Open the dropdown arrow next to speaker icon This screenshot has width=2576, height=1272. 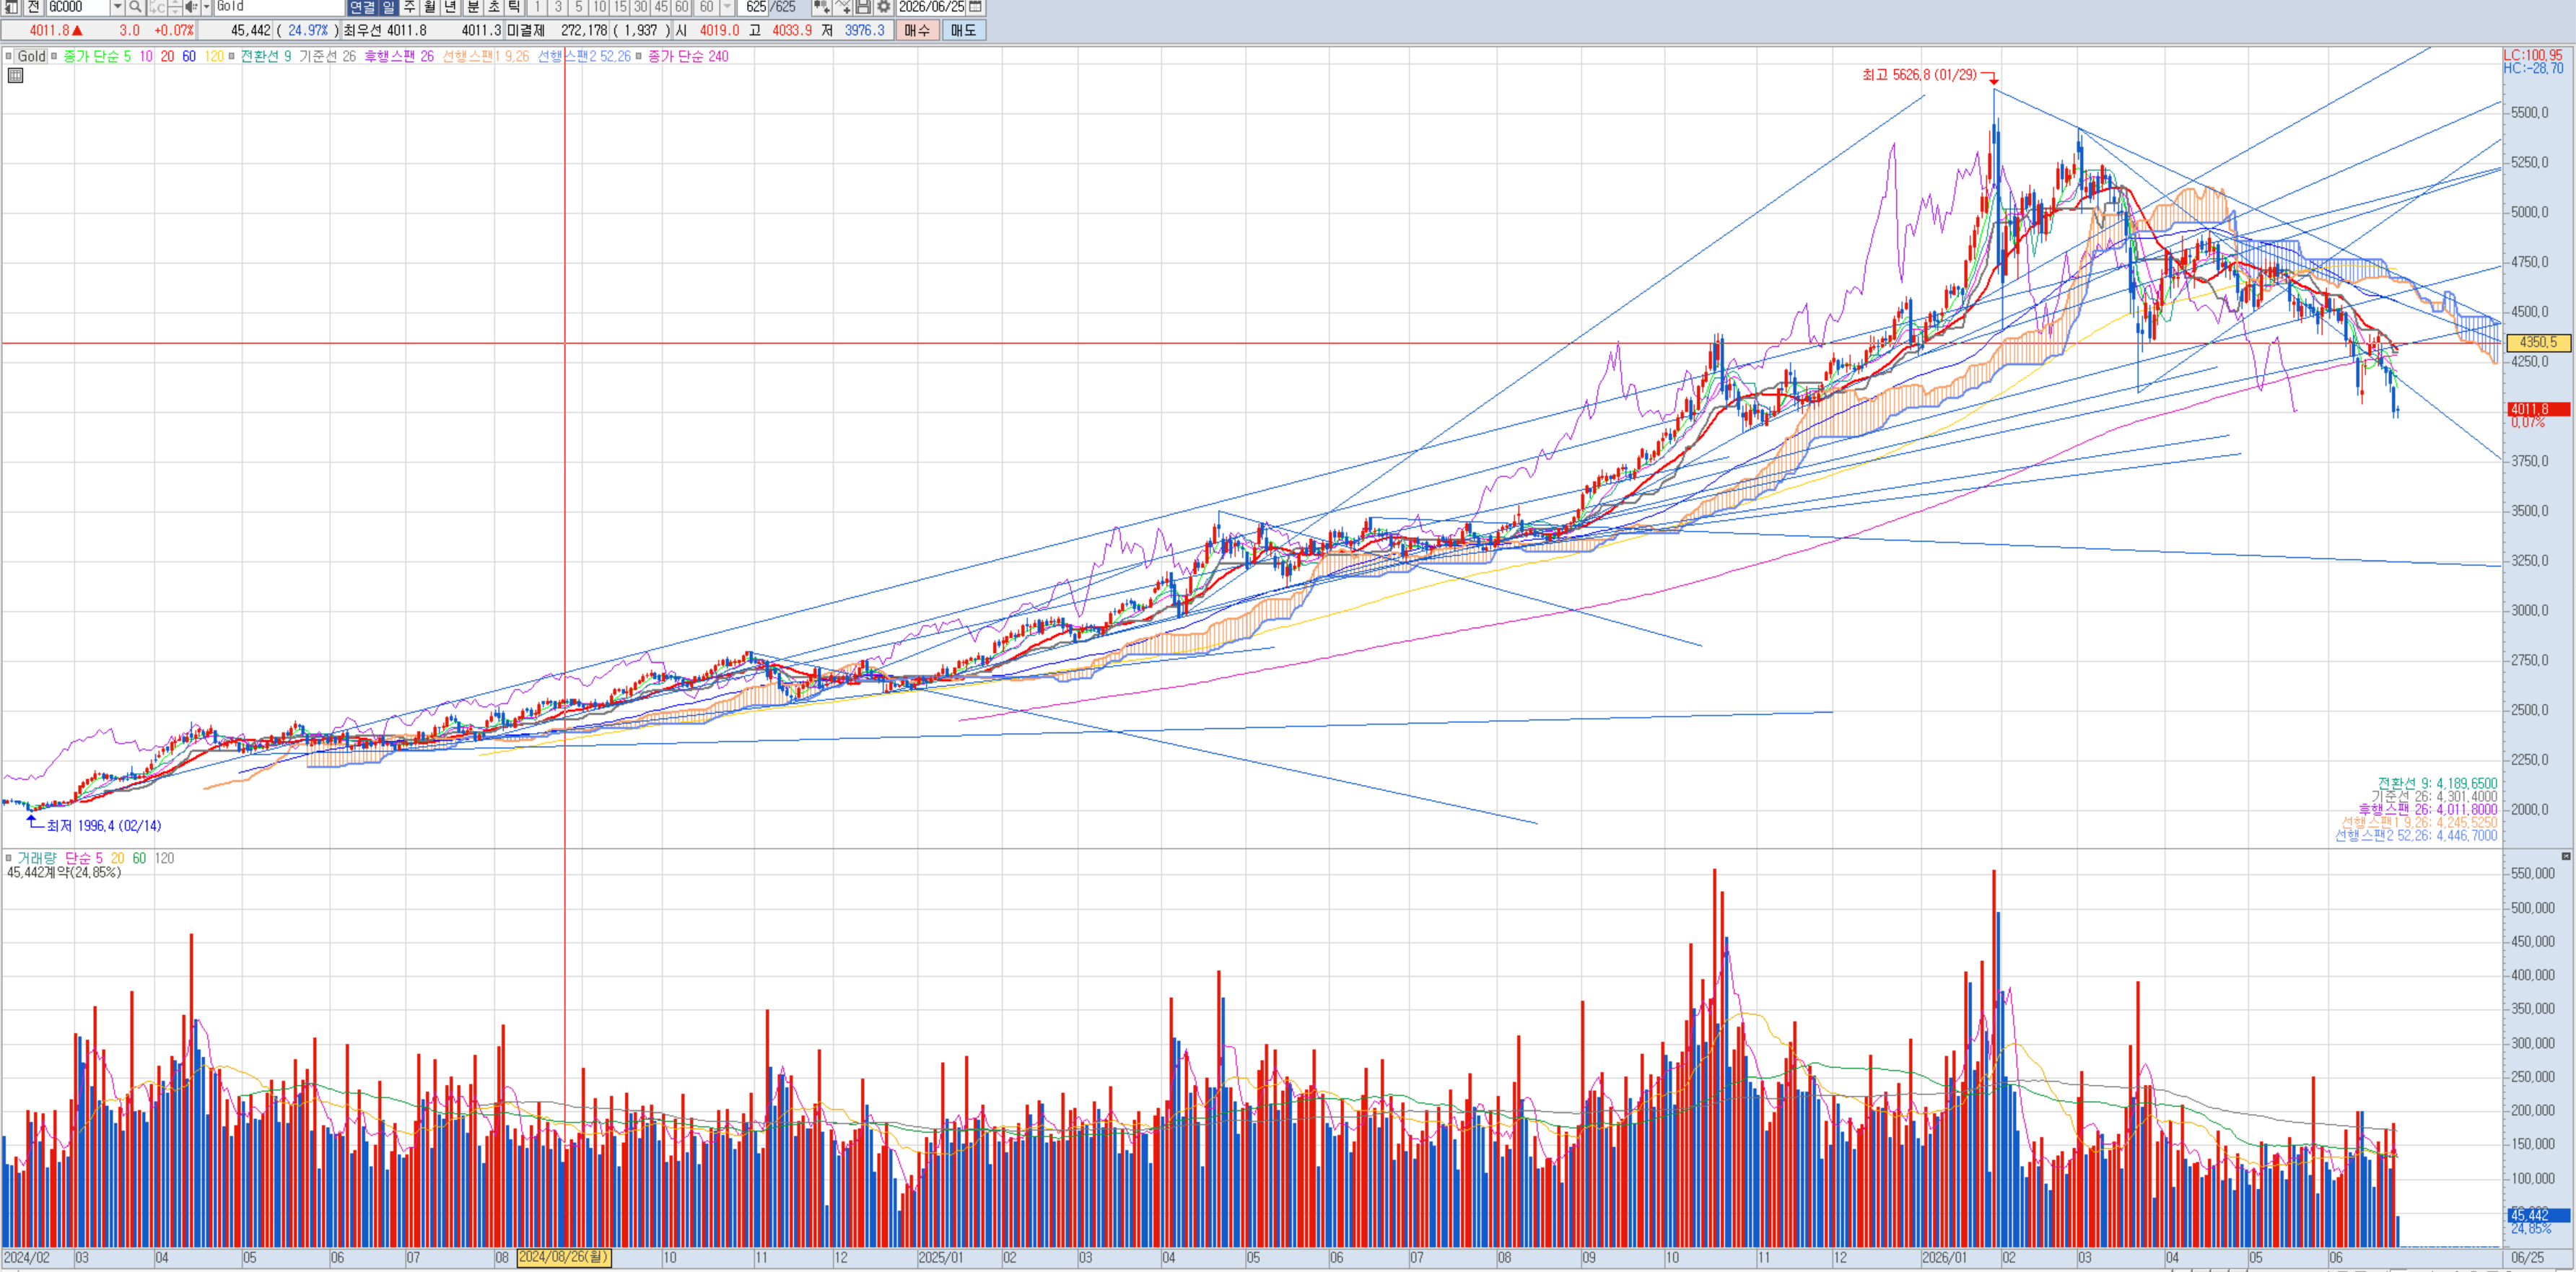point(207,7)
